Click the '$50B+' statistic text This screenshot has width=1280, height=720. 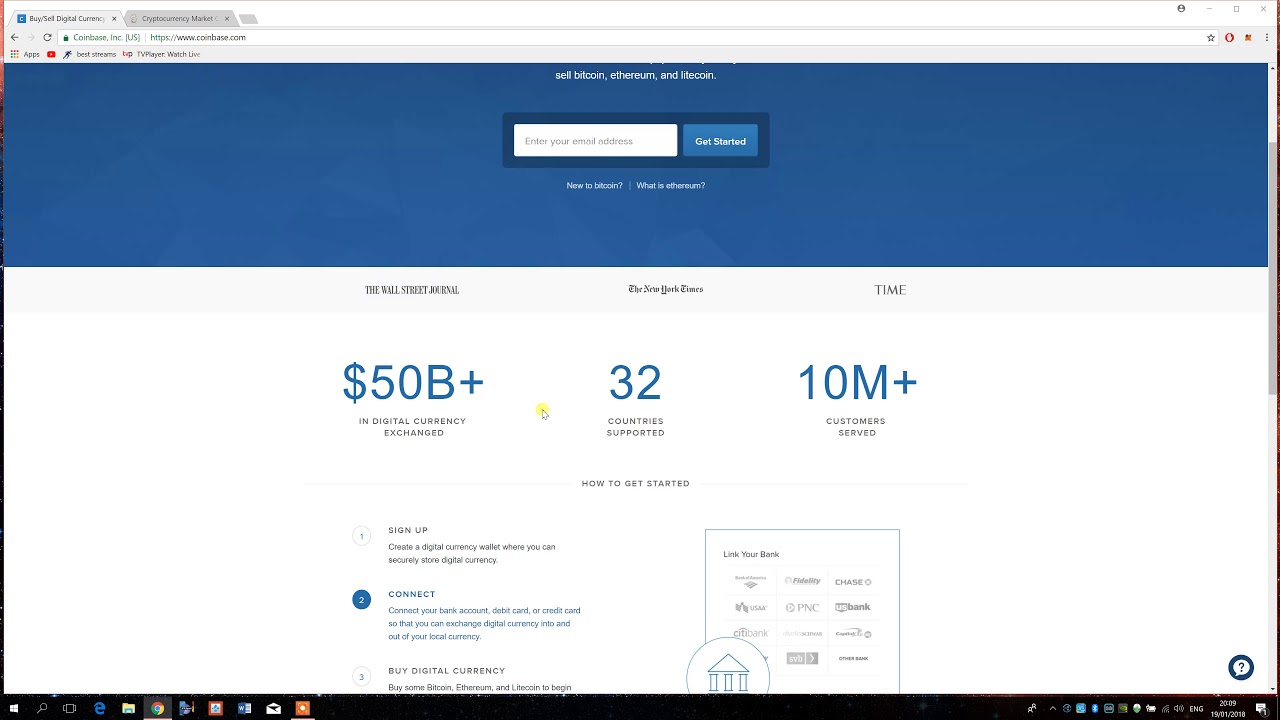(x=413, y=383)
